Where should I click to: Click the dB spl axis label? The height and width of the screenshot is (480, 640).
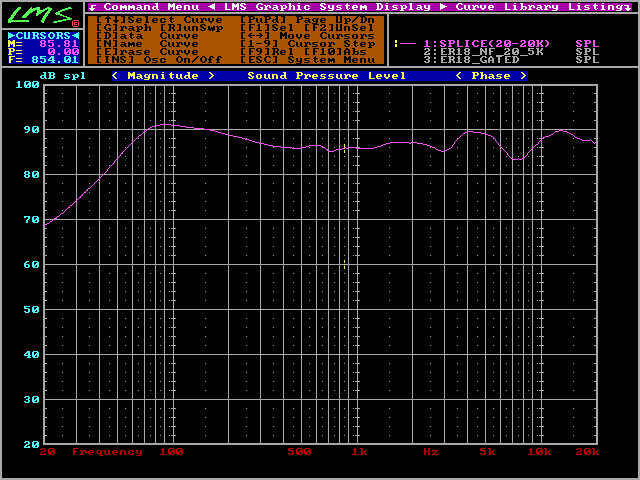[63, 76]
